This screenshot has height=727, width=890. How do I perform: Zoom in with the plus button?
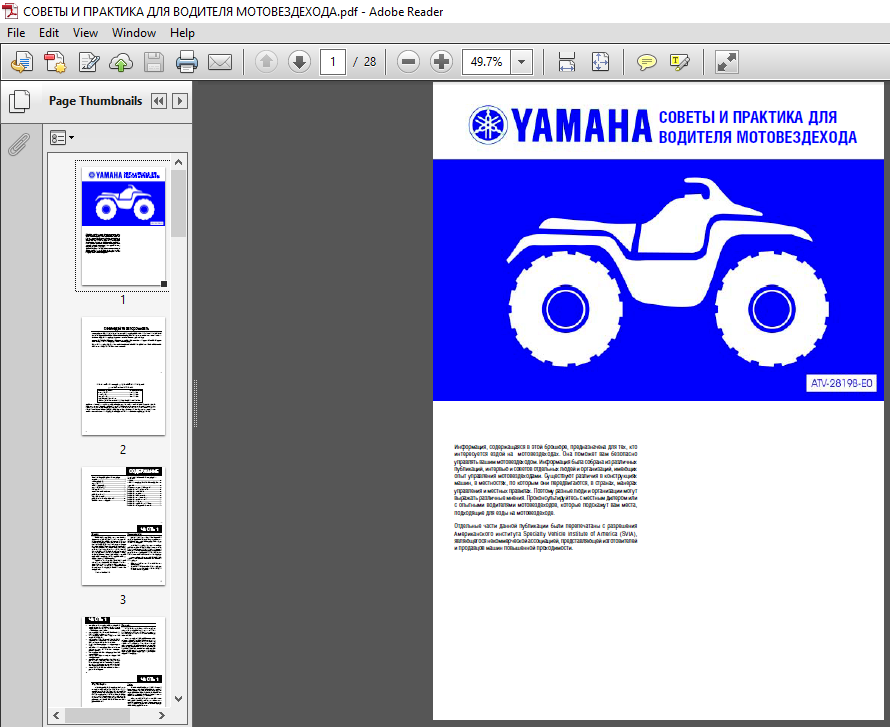441,61
